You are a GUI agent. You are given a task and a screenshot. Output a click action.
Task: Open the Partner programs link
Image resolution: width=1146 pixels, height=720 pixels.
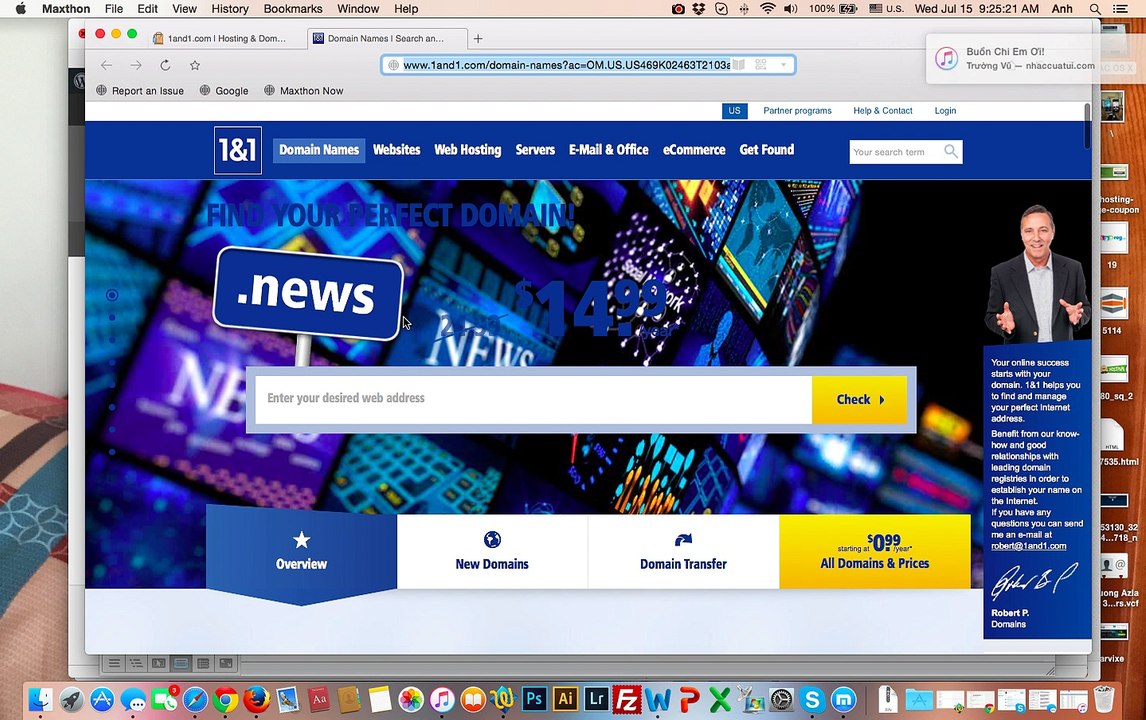point(797,110)
